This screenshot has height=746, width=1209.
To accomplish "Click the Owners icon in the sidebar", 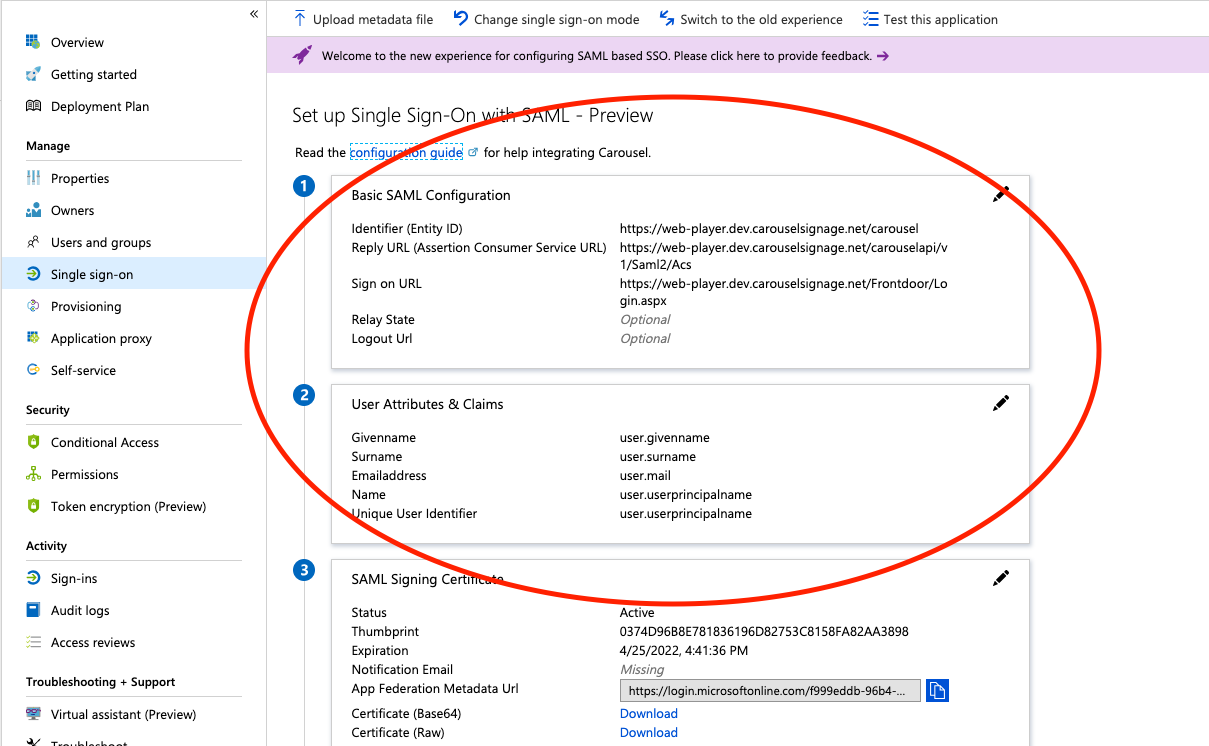I will [33, 211].
